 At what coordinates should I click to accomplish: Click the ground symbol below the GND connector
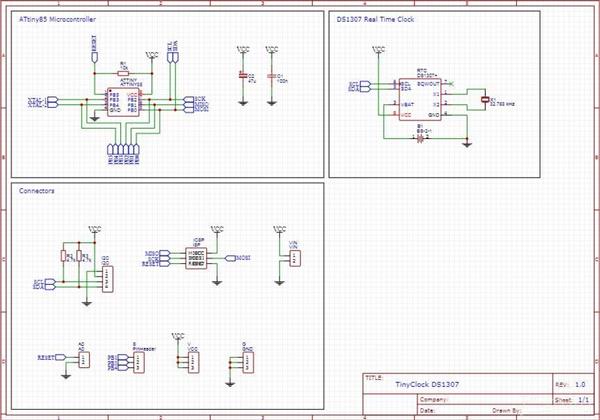point(230,384)
